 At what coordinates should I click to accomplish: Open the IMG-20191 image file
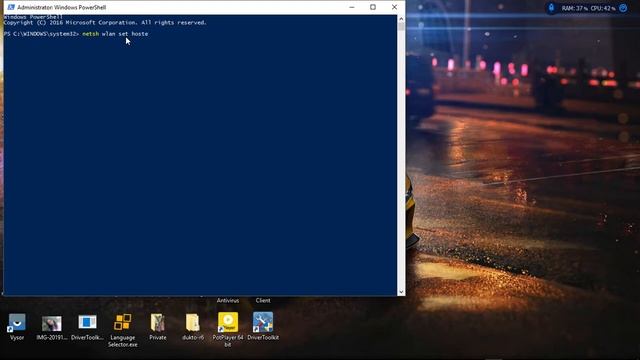(51, 327)
